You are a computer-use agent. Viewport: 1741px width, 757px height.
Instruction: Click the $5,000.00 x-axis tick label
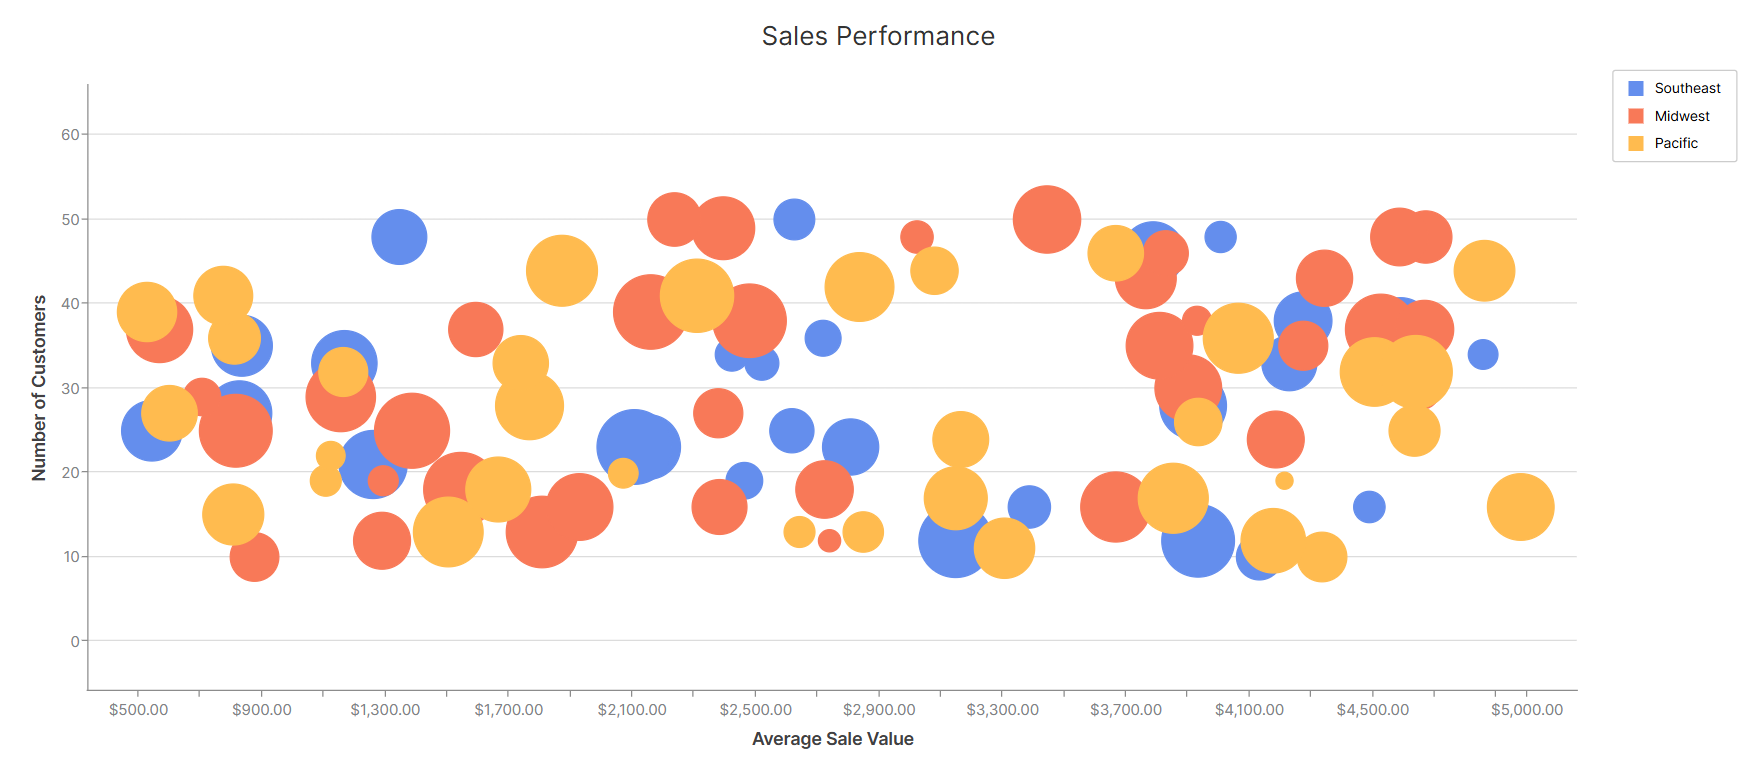click(x=1526, y=710)
